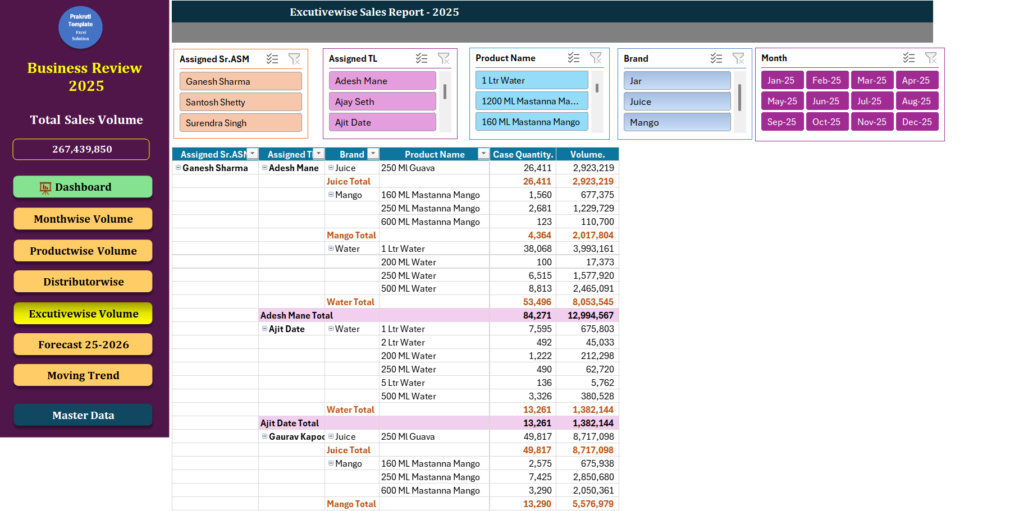Filter month Jun-25
Image resolution: width=1024 pixels, height=511 pixels.
click(827, 101)
